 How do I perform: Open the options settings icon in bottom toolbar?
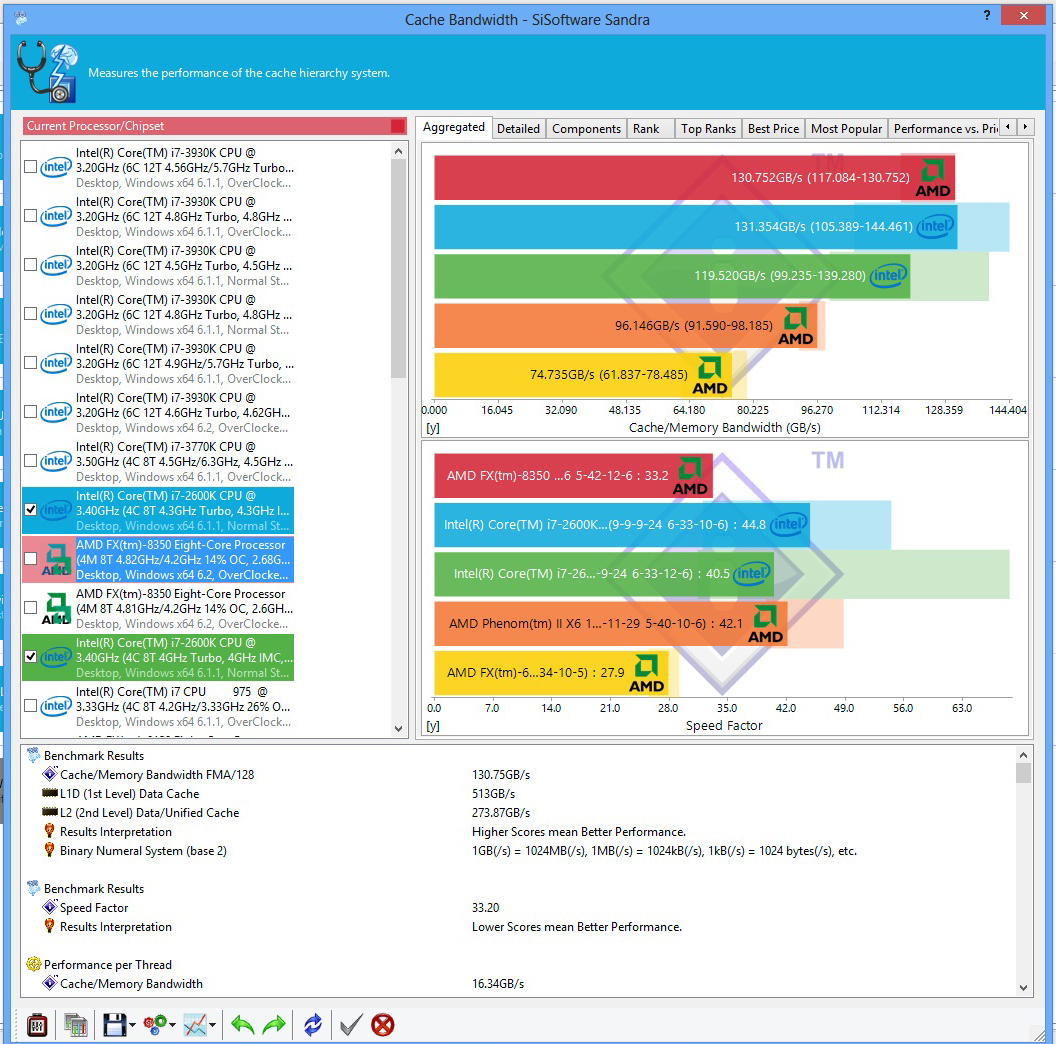pos(37,1025)
